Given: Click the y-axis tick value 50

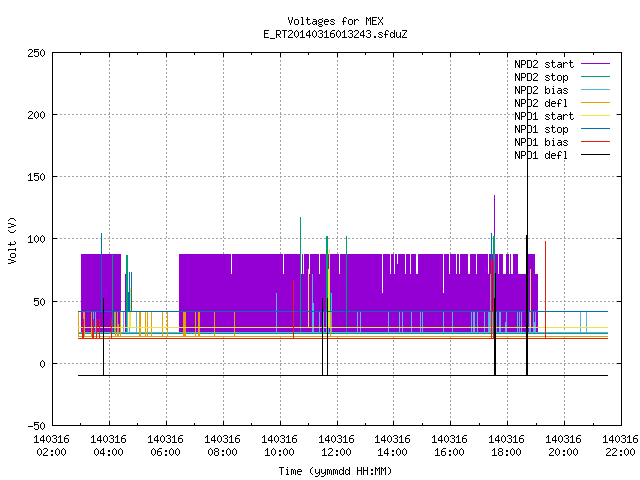Looking at the screenshot, I should point(39,302).
